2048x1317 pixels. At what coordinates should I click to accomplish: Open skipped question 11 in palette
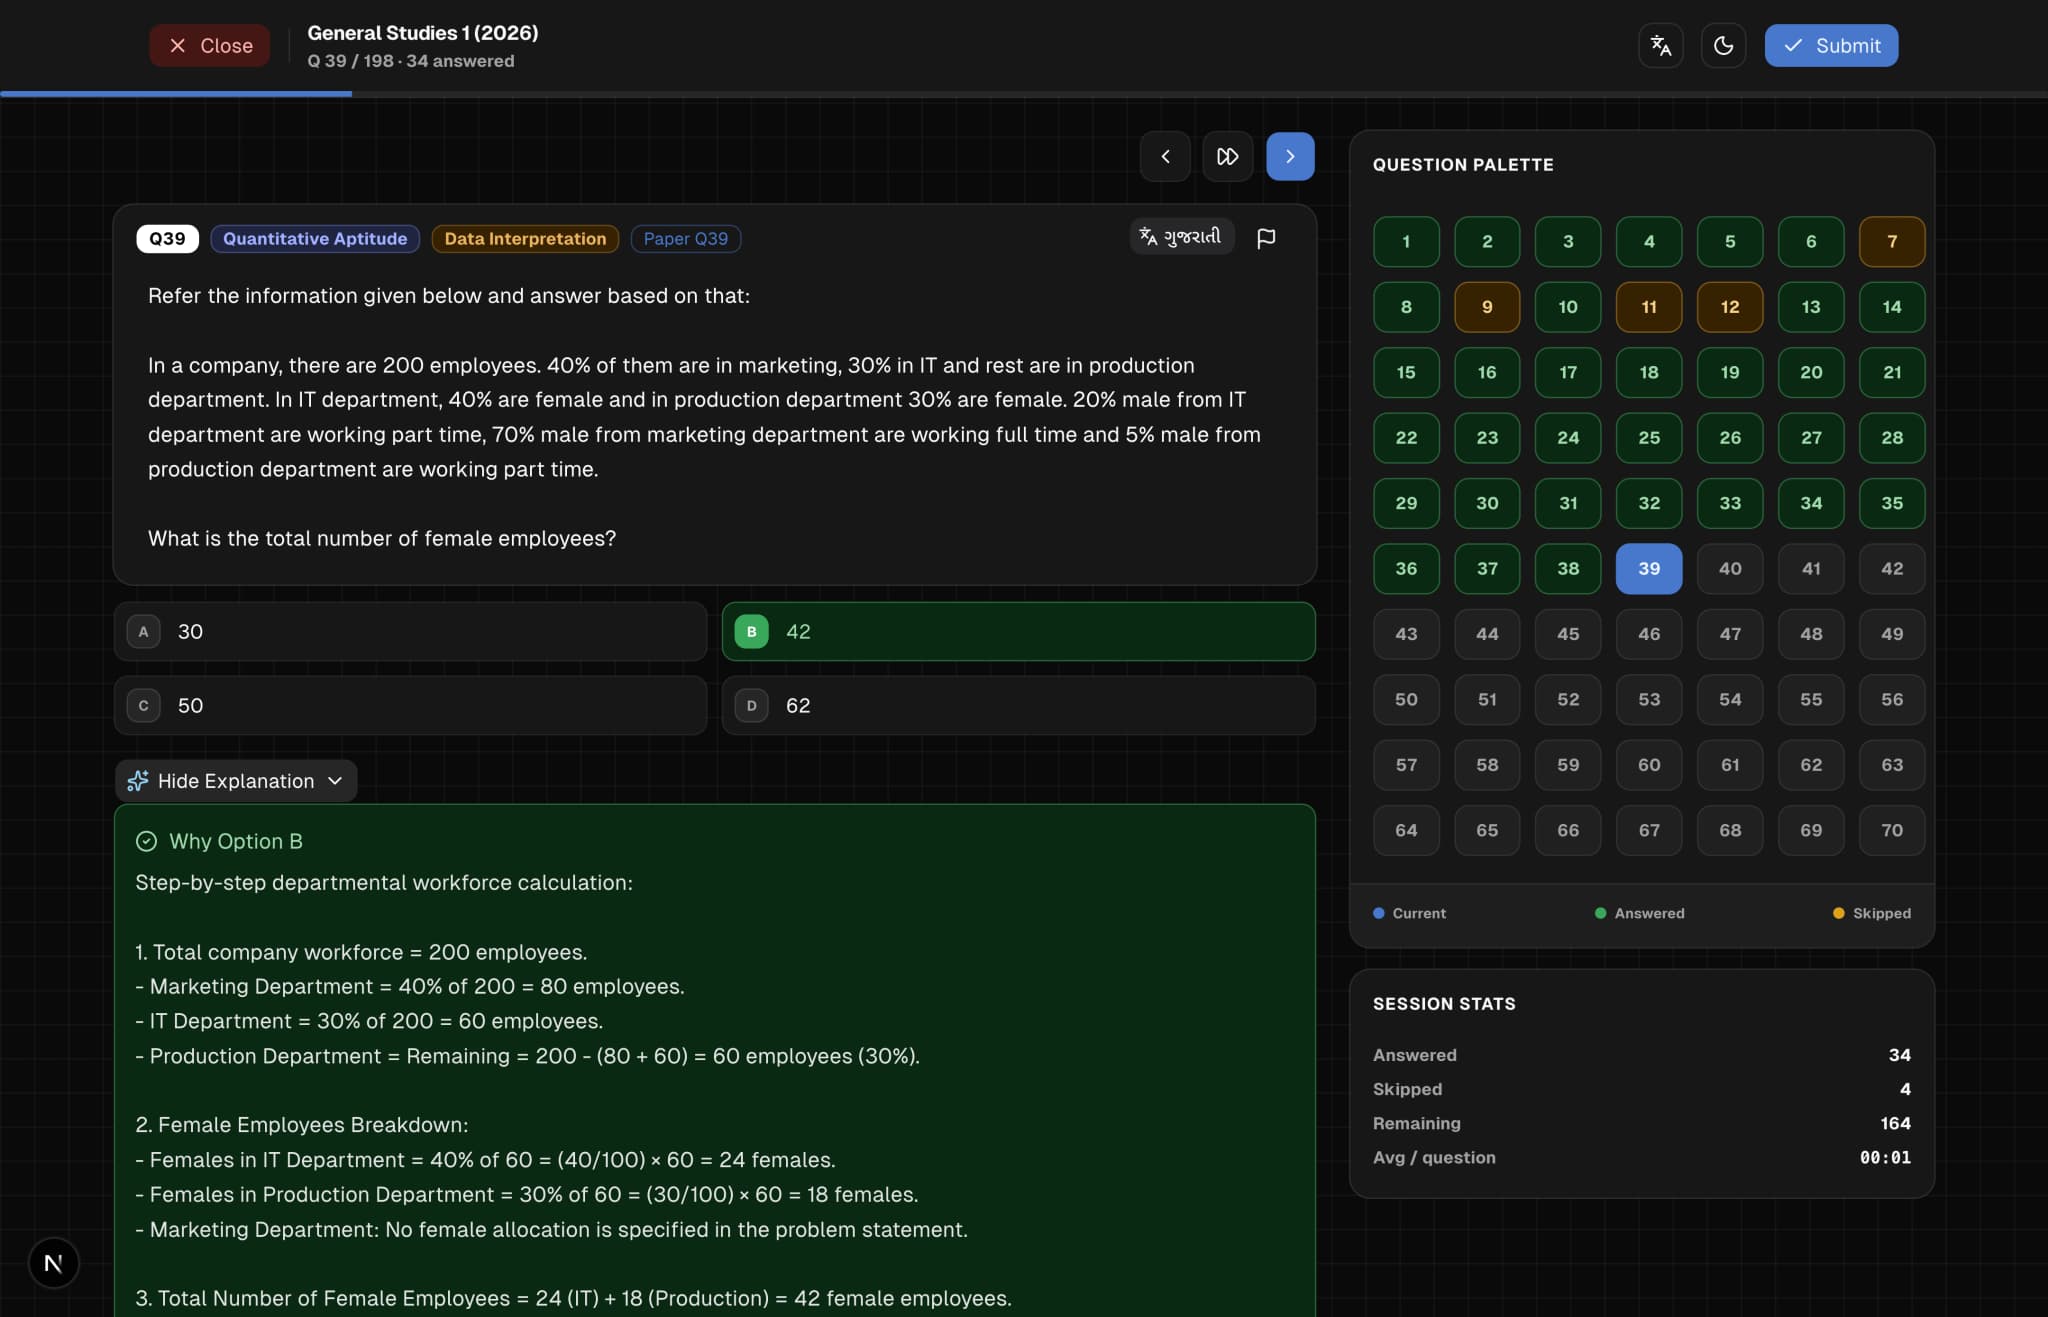[x=1649, y=307]
